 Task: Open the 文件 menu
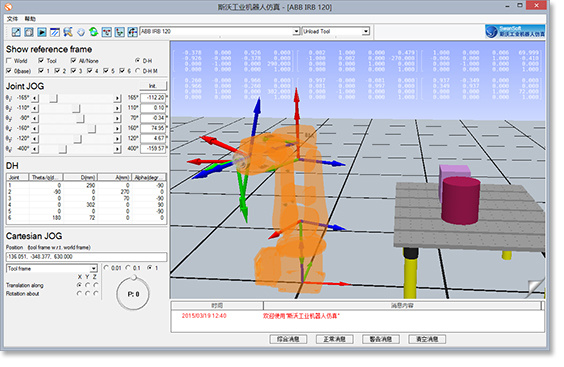(x=12, y=19)
